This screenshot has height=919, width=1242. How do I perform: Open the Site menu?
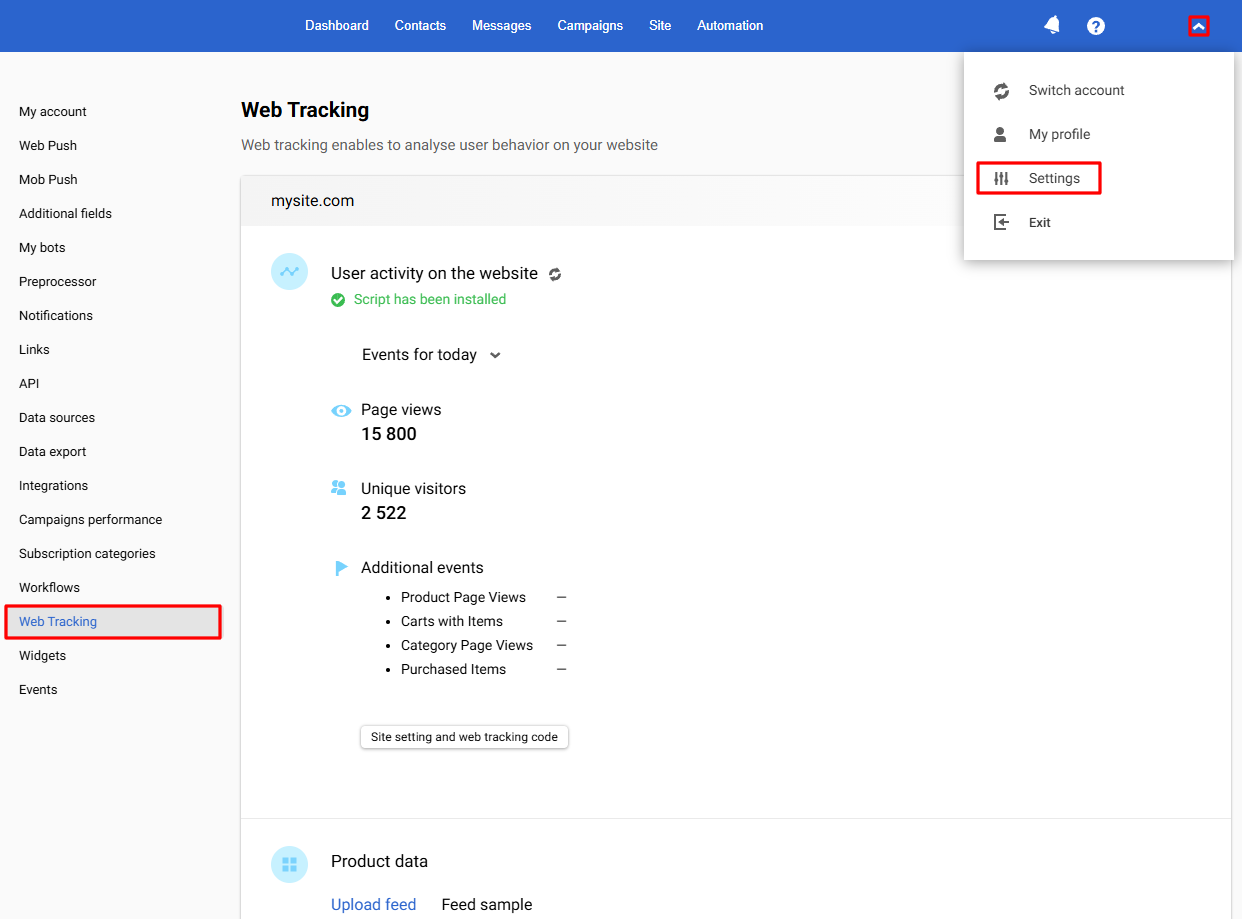pos(660,26)
